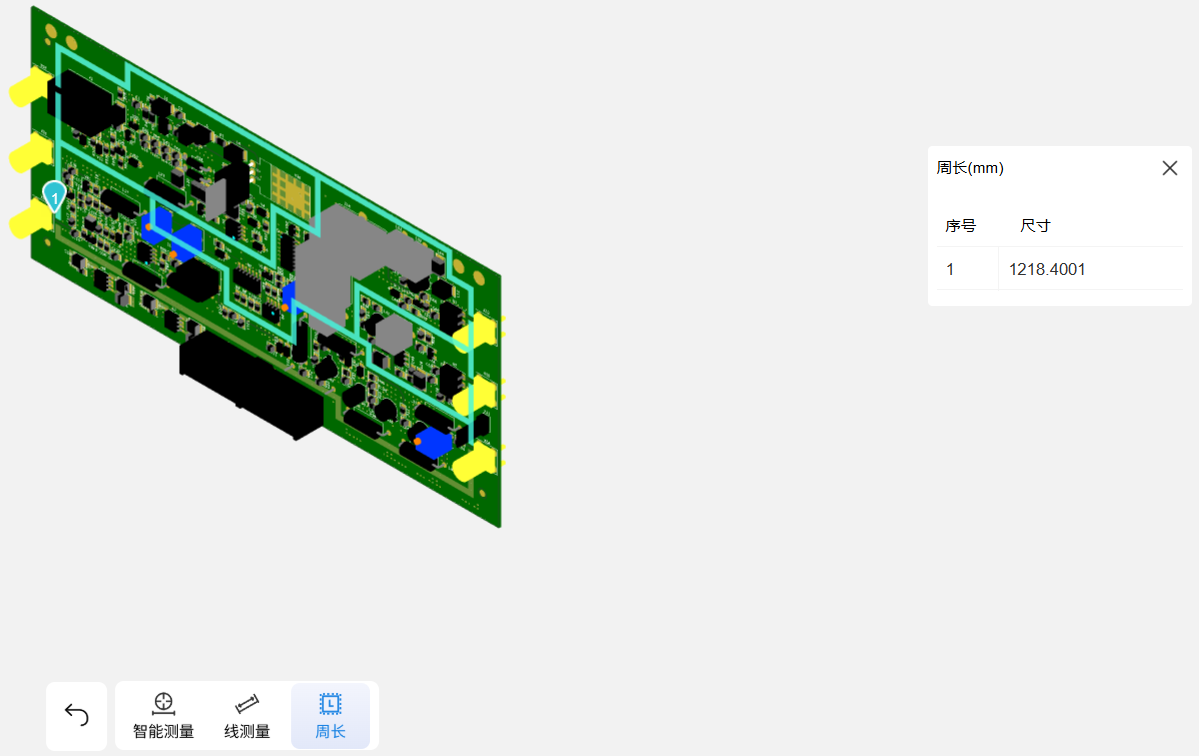
Task: Activate the 周长 perimeter tool
Action: point(330,716)
